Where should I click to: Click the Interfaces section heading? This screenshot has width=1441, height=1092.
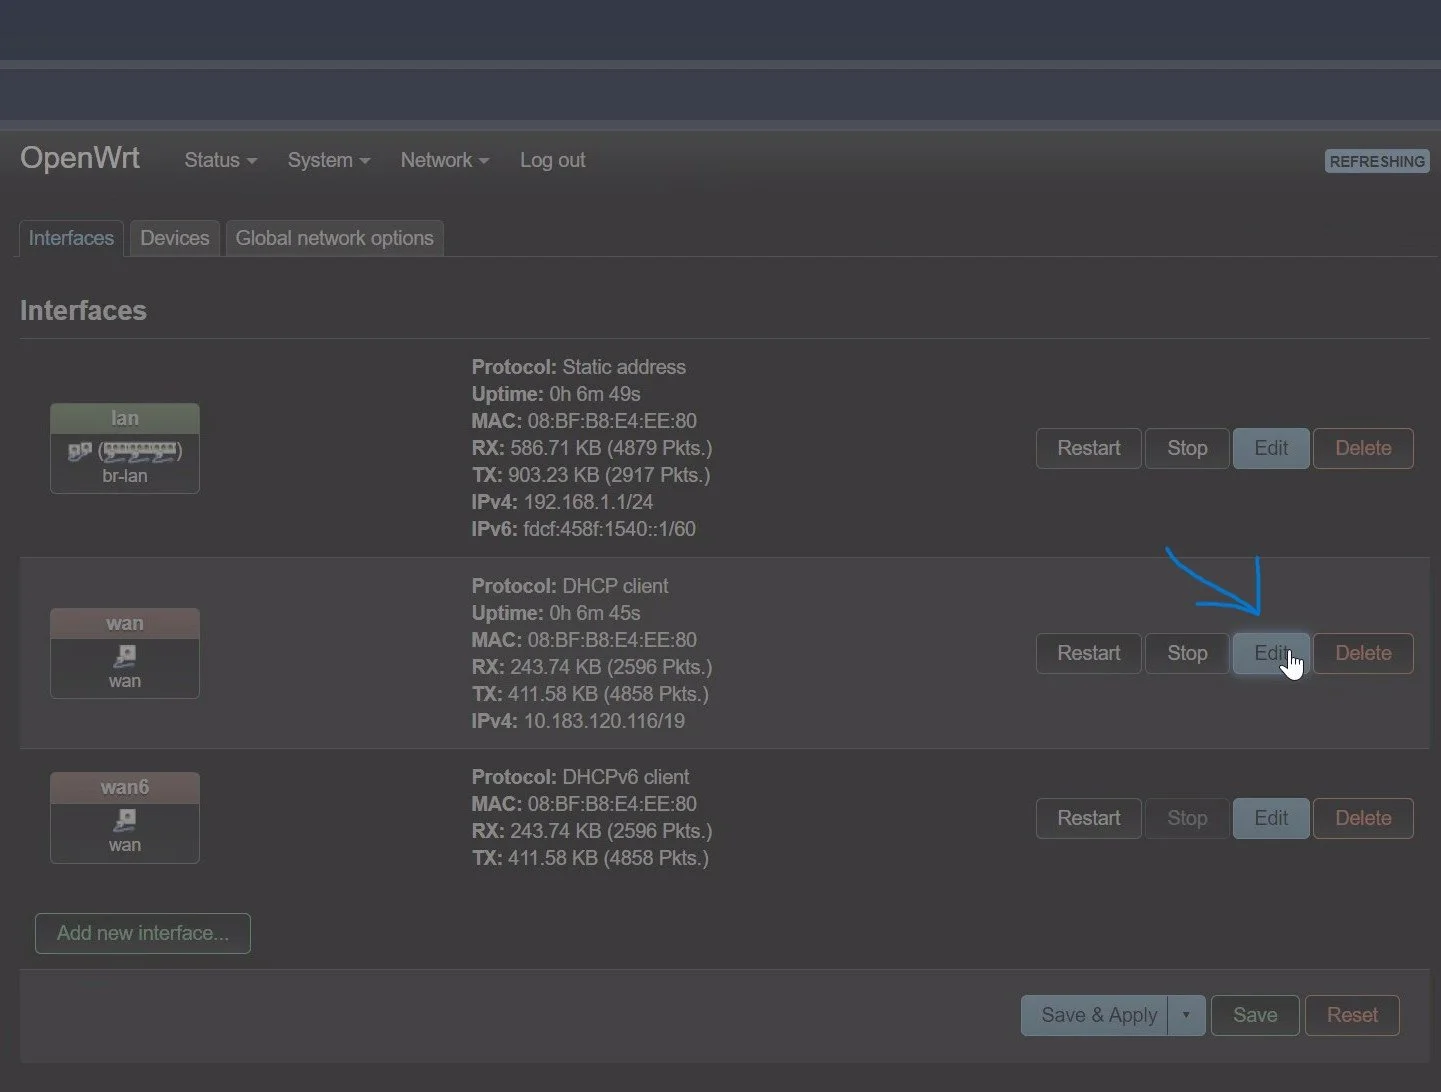pyautogui.click(x=83, y=311)
